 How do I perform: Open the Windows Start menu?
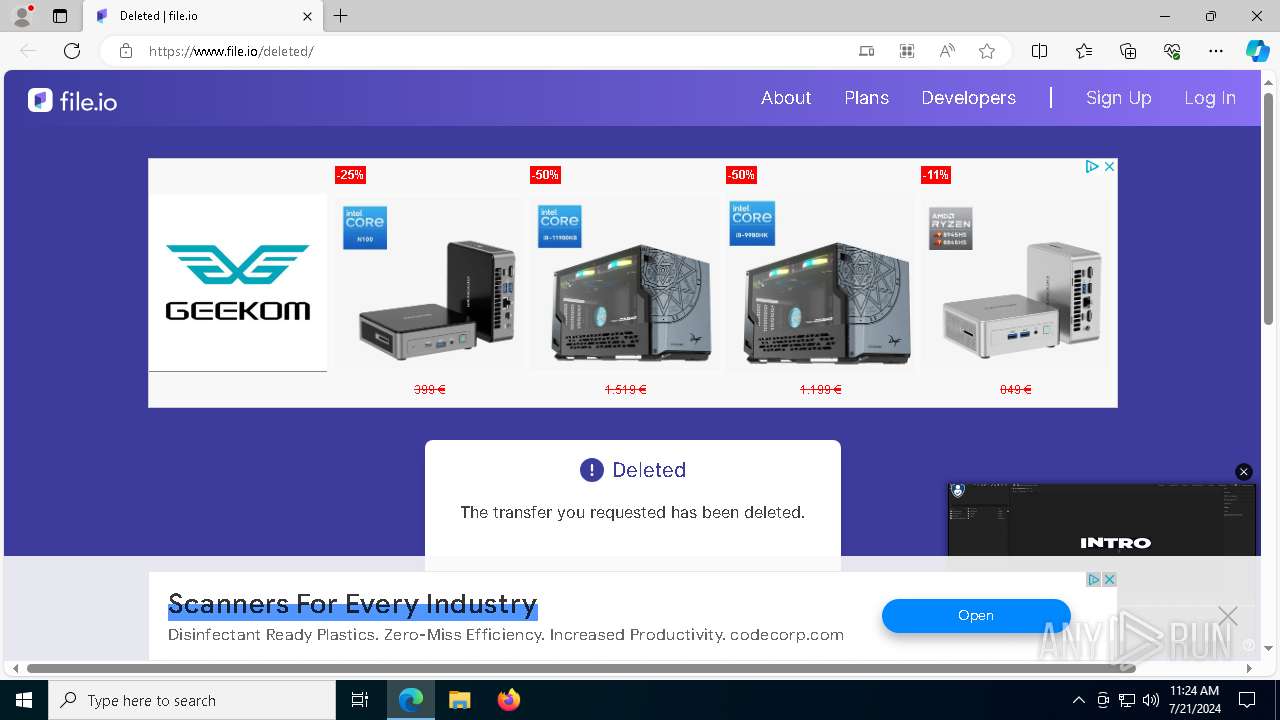pyautogui.click(x=24, y=700)
